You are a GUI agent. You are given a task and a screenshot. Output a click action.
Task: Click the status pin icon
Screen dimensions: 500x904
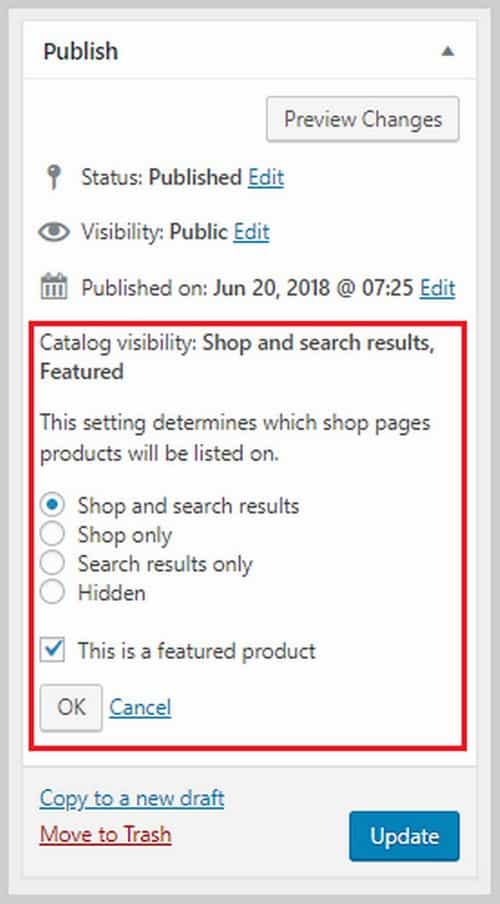[x=54, y=178]
